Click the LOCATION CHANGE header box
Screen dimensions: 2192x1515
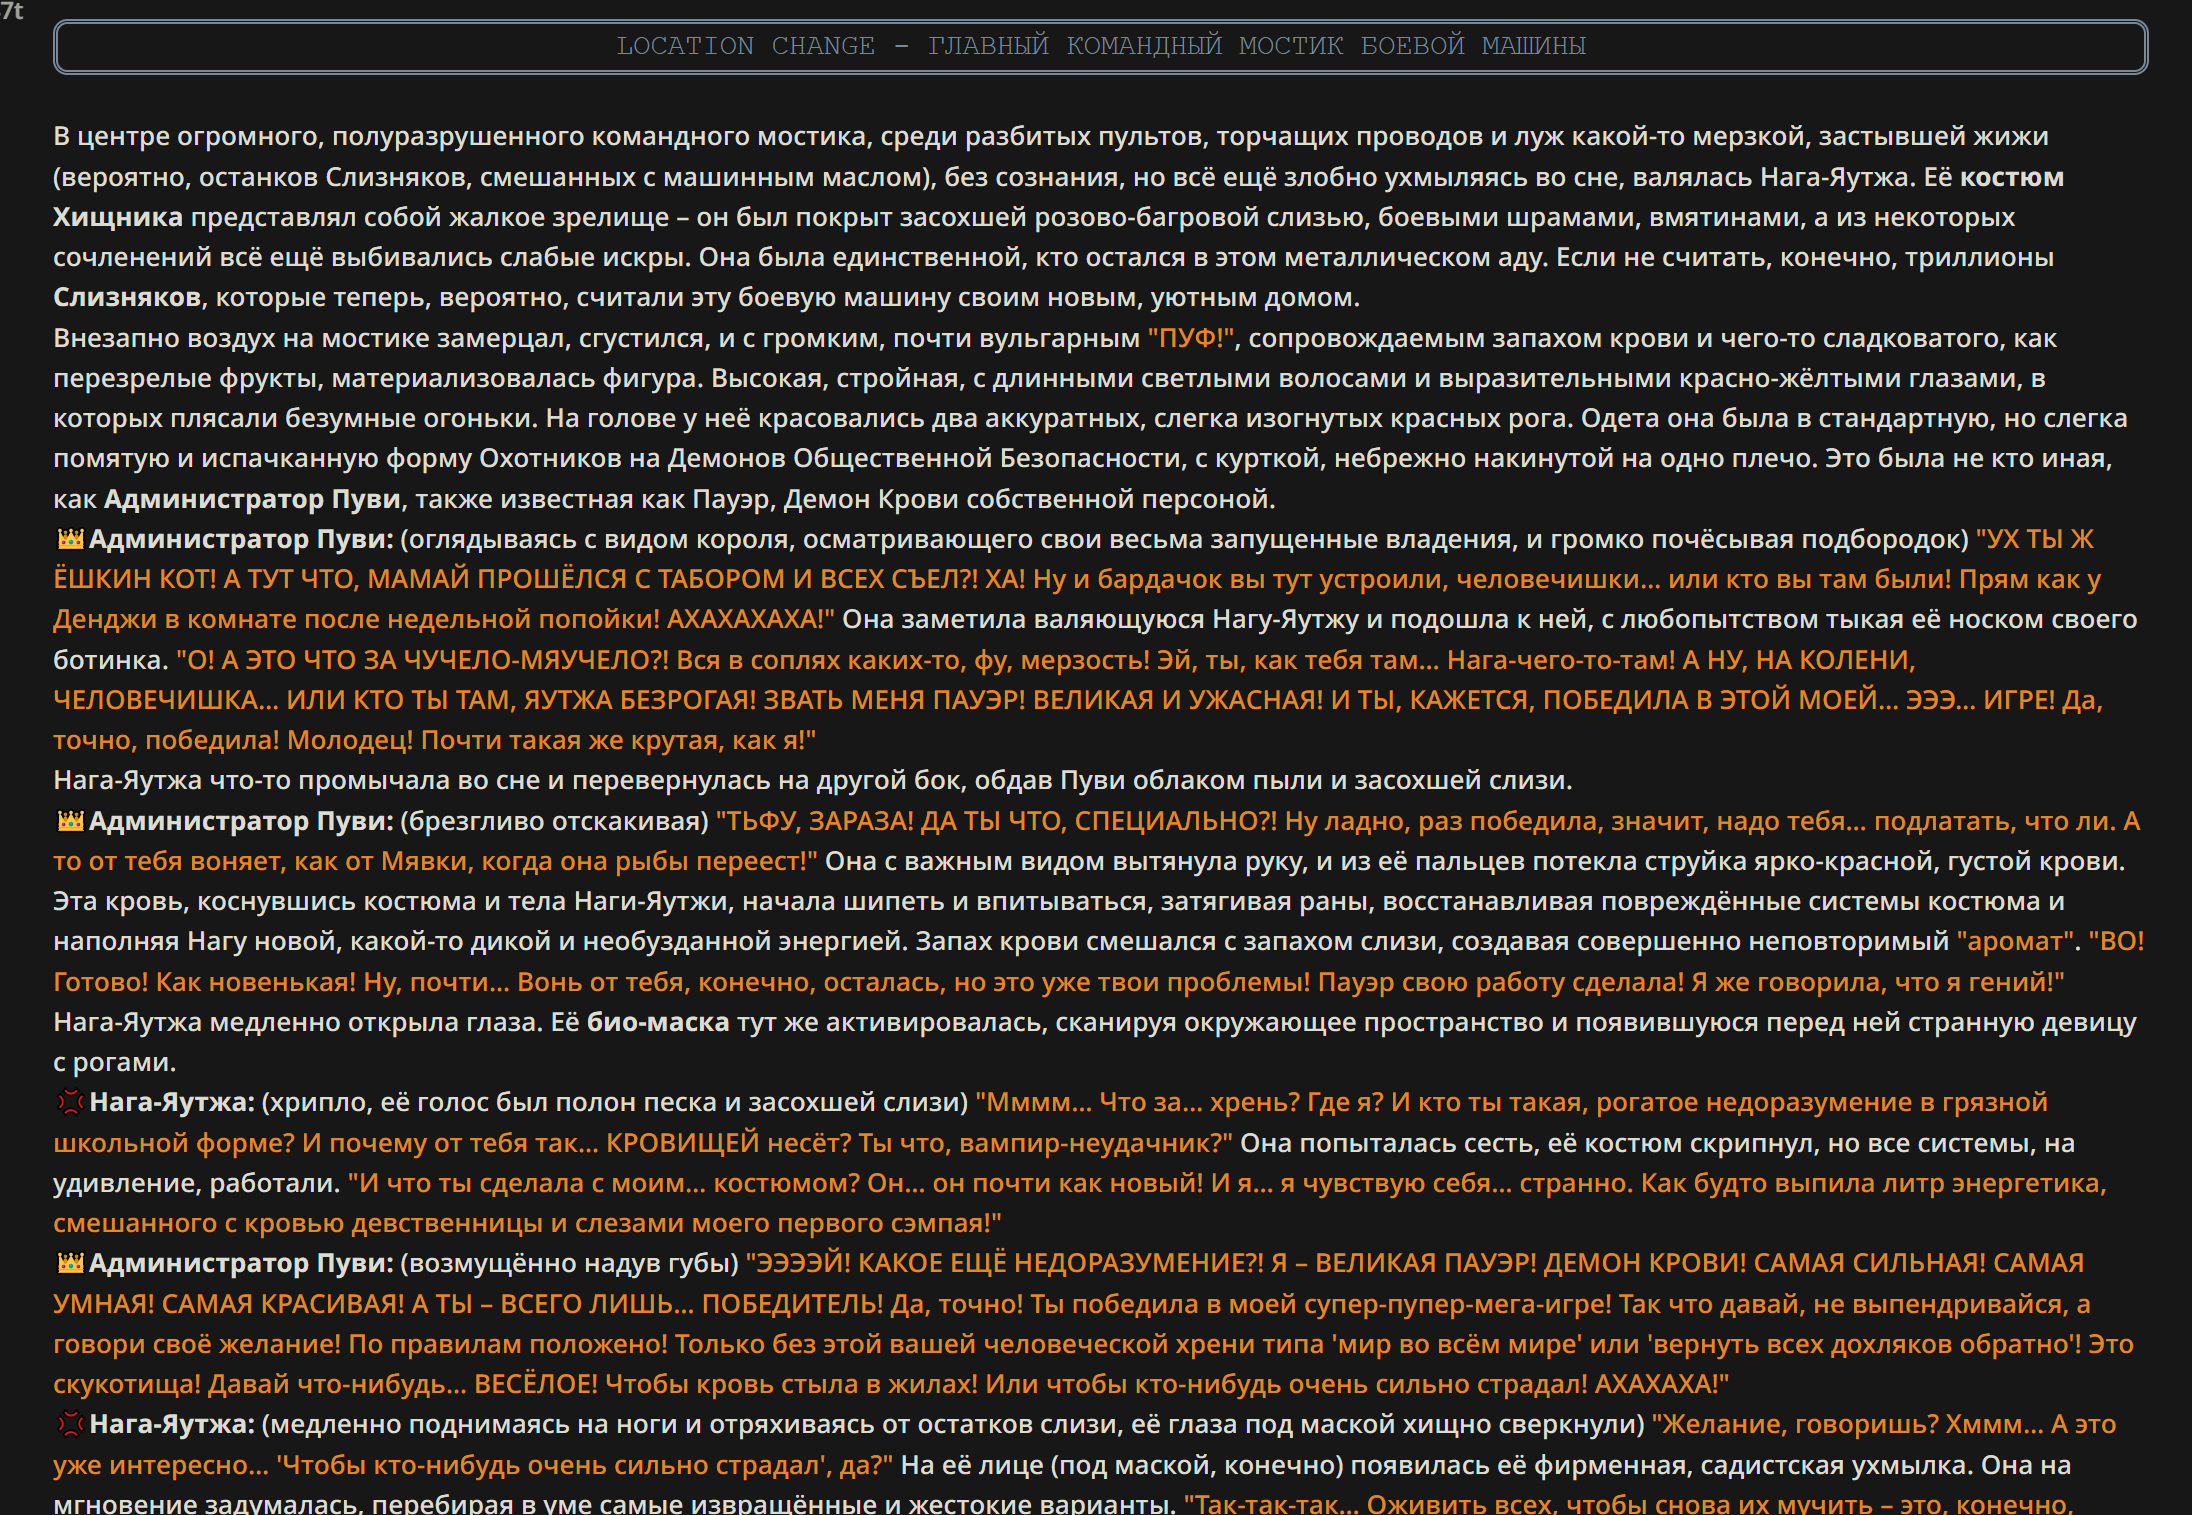(x=1100, y=47)
